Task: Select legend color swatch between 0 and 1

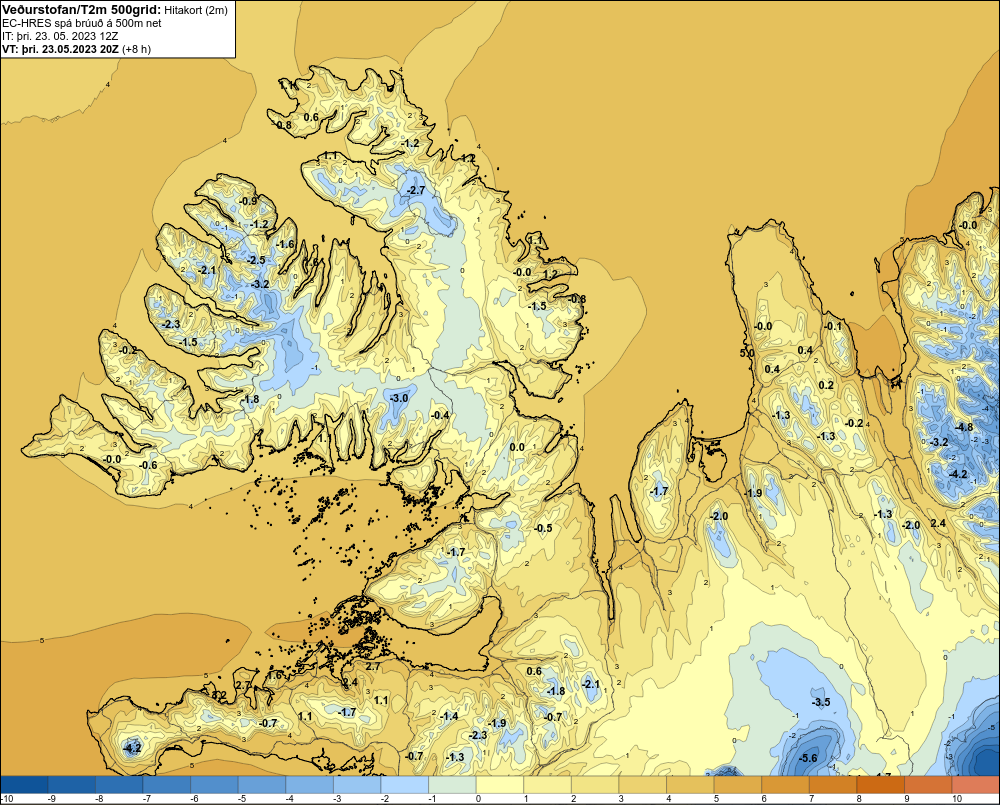Action: (500, 784)
